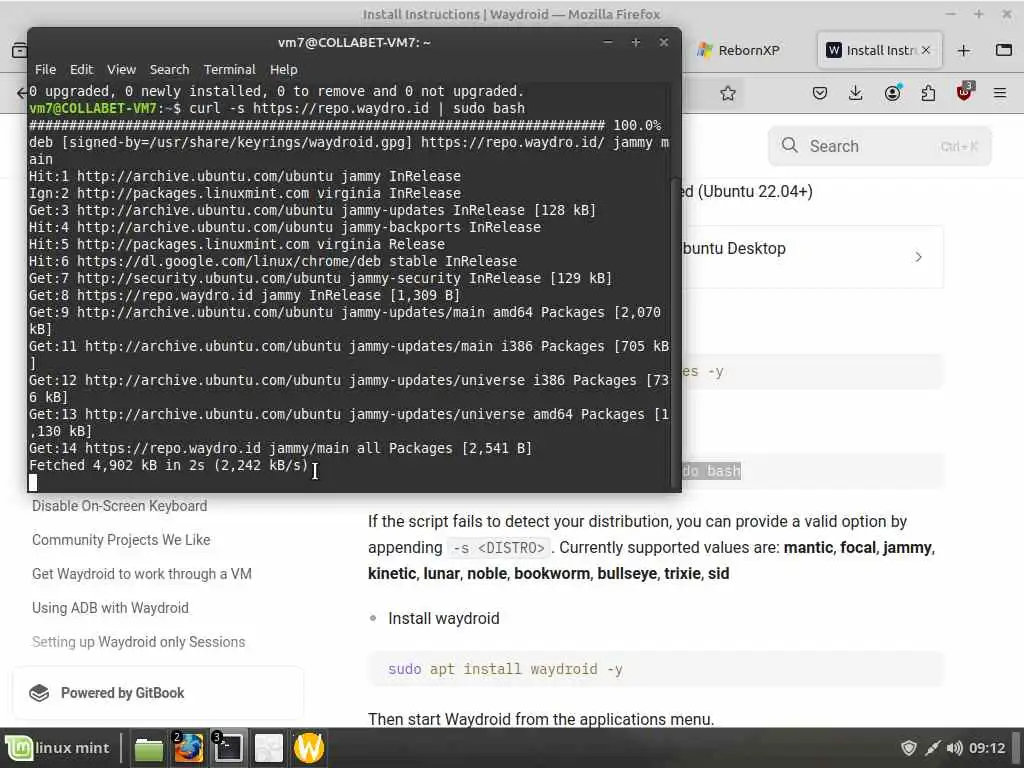Open Get Waydroid to work through a VM
The image size is (1024, 768).
142,574
